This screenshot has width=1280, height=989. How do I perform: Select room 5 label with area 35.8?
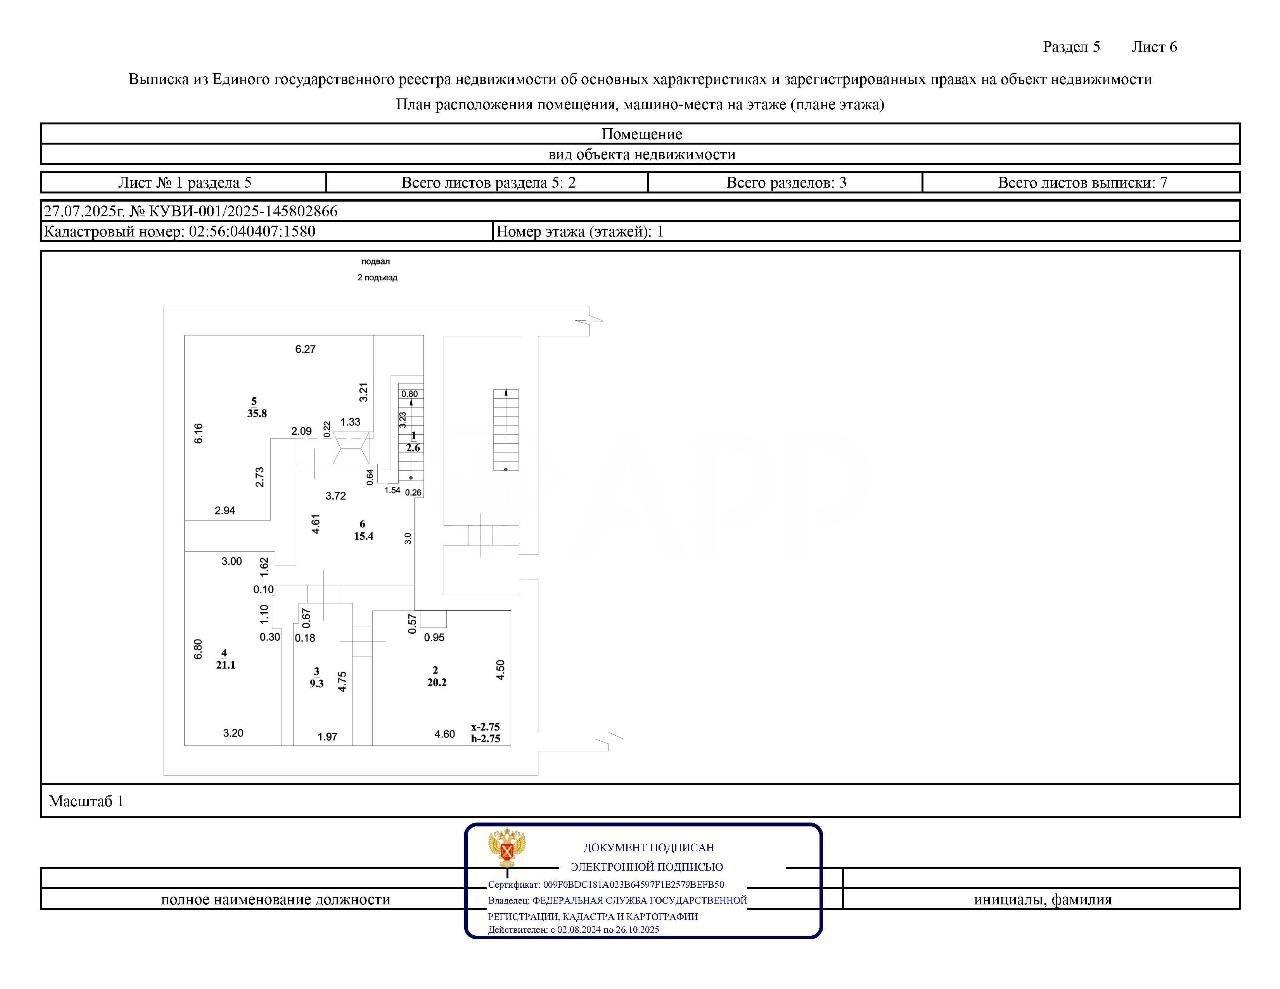pyautogui.click(x=256, y=407)
